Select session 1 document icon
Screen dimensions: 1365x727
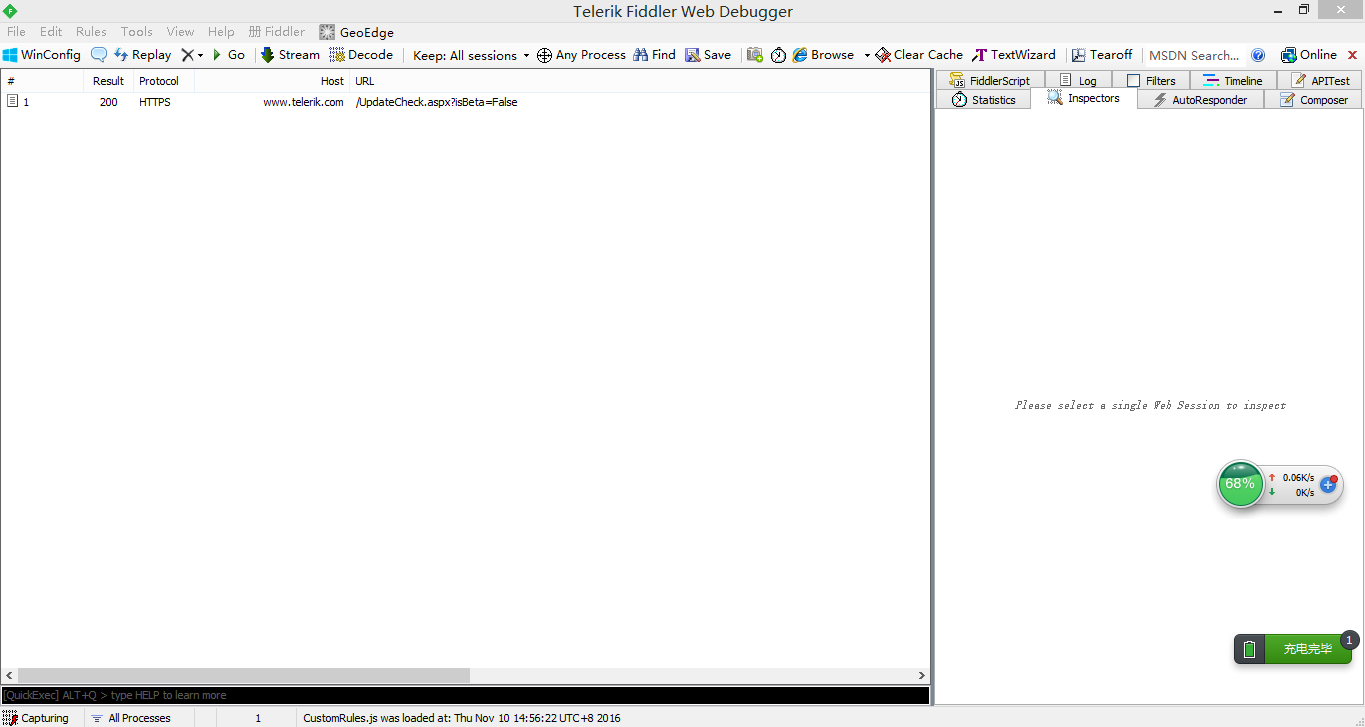12,102
